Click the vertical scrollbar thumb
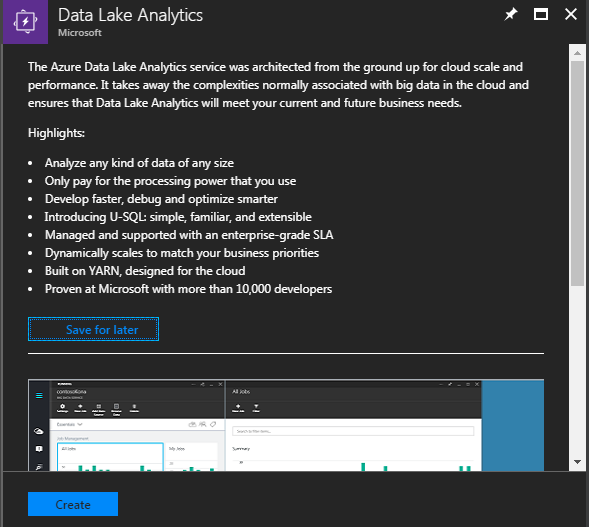The image size is (589, 527). [577, 174]
